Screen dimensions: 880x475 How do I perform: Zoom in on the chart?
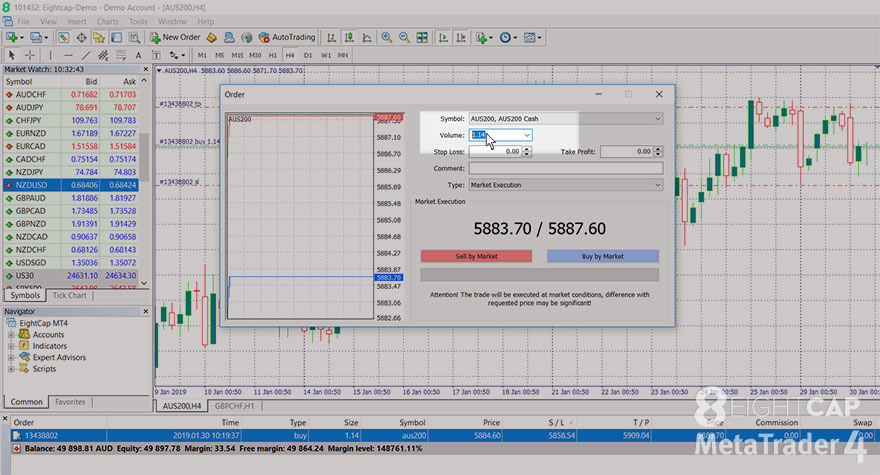pos(387,38)
